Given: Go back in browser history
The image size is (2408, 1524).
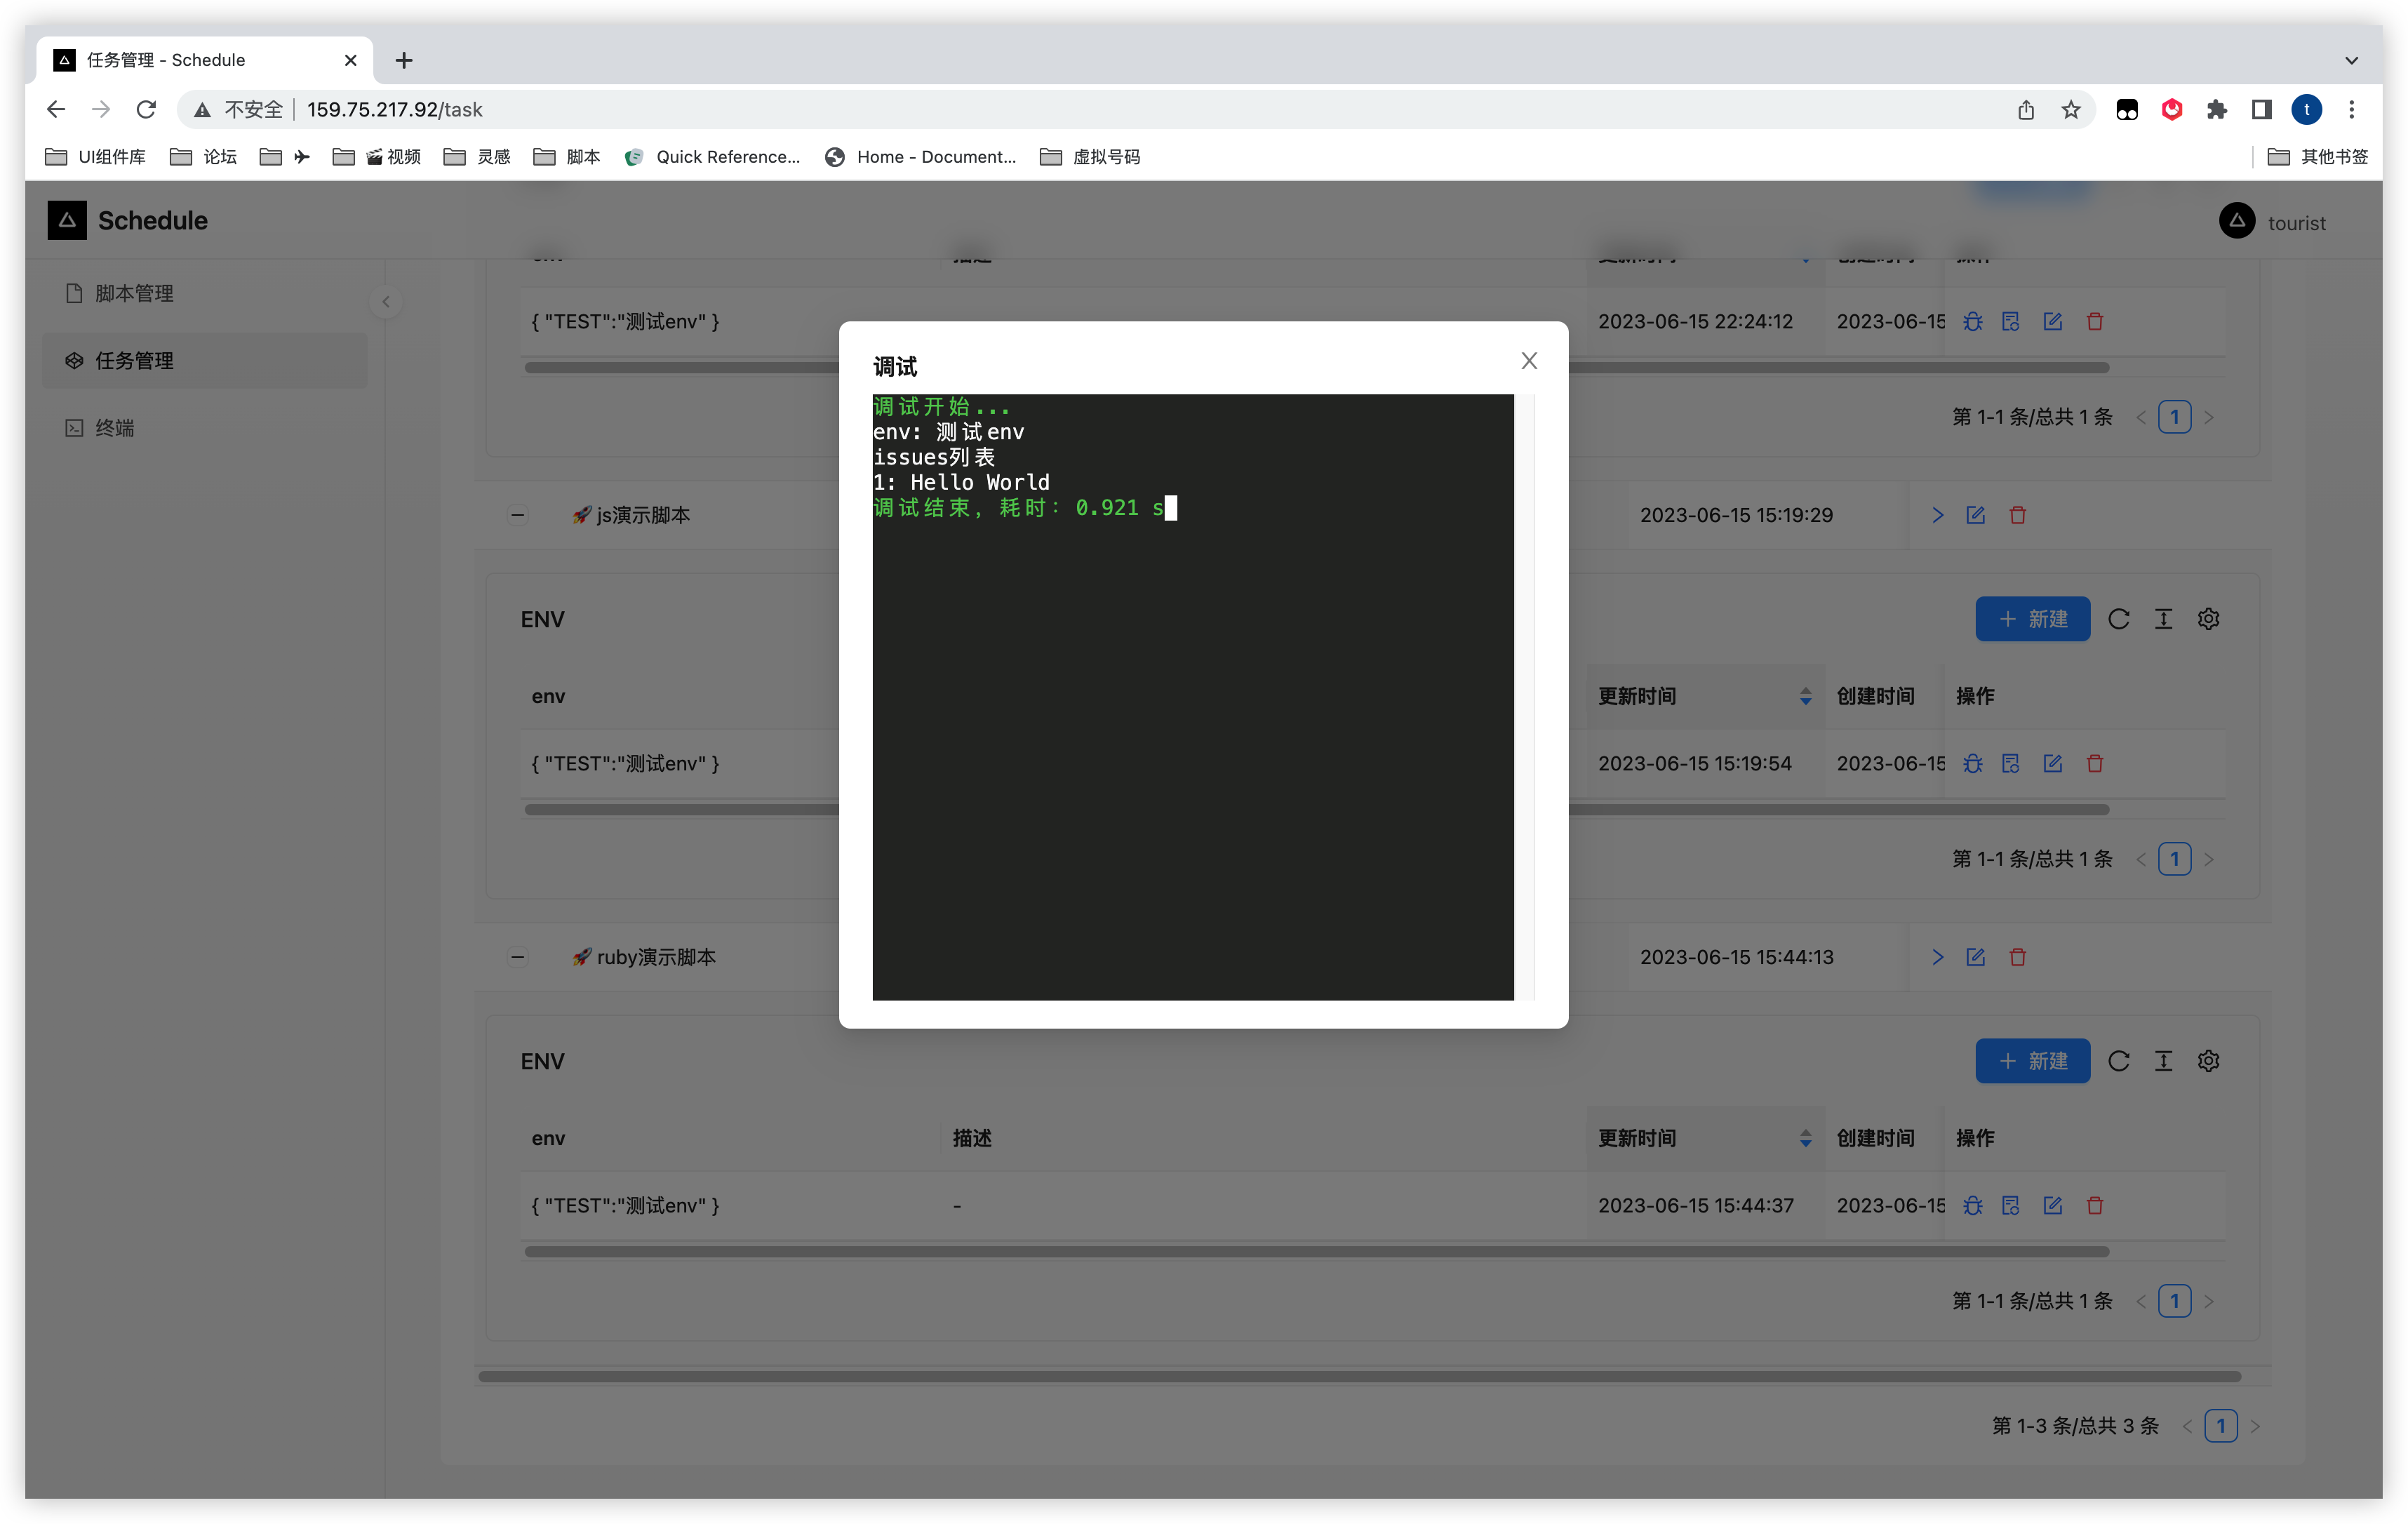Looking at the screenshot, I should 56,109.
